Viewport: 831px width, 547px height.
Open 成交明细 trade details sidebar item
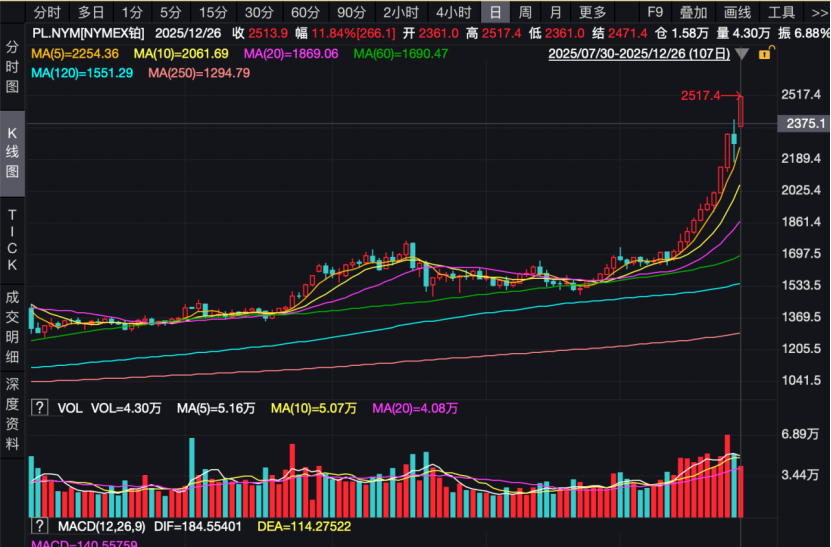click(12, 327)
